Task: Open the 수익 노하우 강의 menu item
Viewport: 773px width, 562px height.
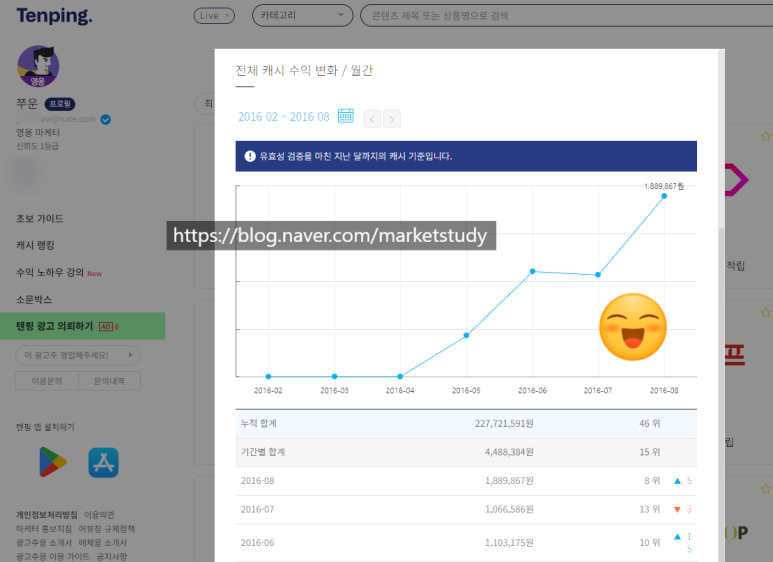Action: 50,272
